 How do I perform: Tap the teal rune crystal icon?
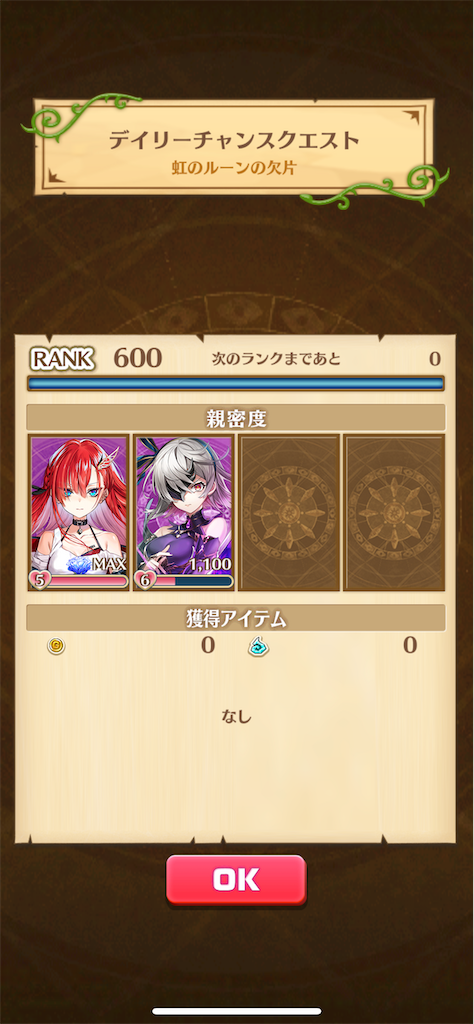coord(259,647)
